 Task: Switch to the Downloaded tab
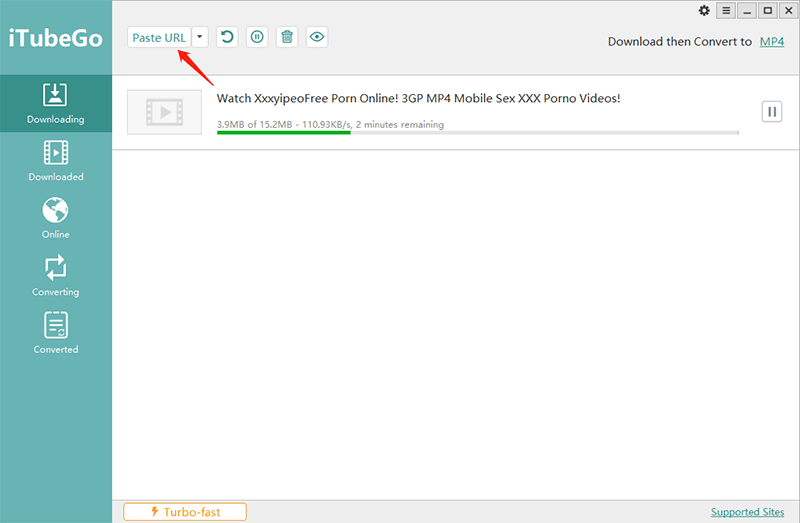56,161
